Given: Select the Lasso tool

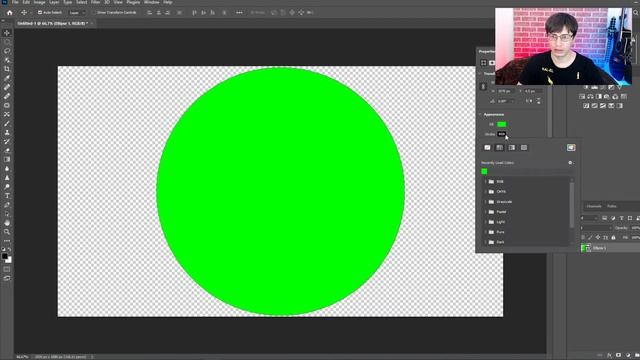Looking at the screenshot, I should [7, 51].
